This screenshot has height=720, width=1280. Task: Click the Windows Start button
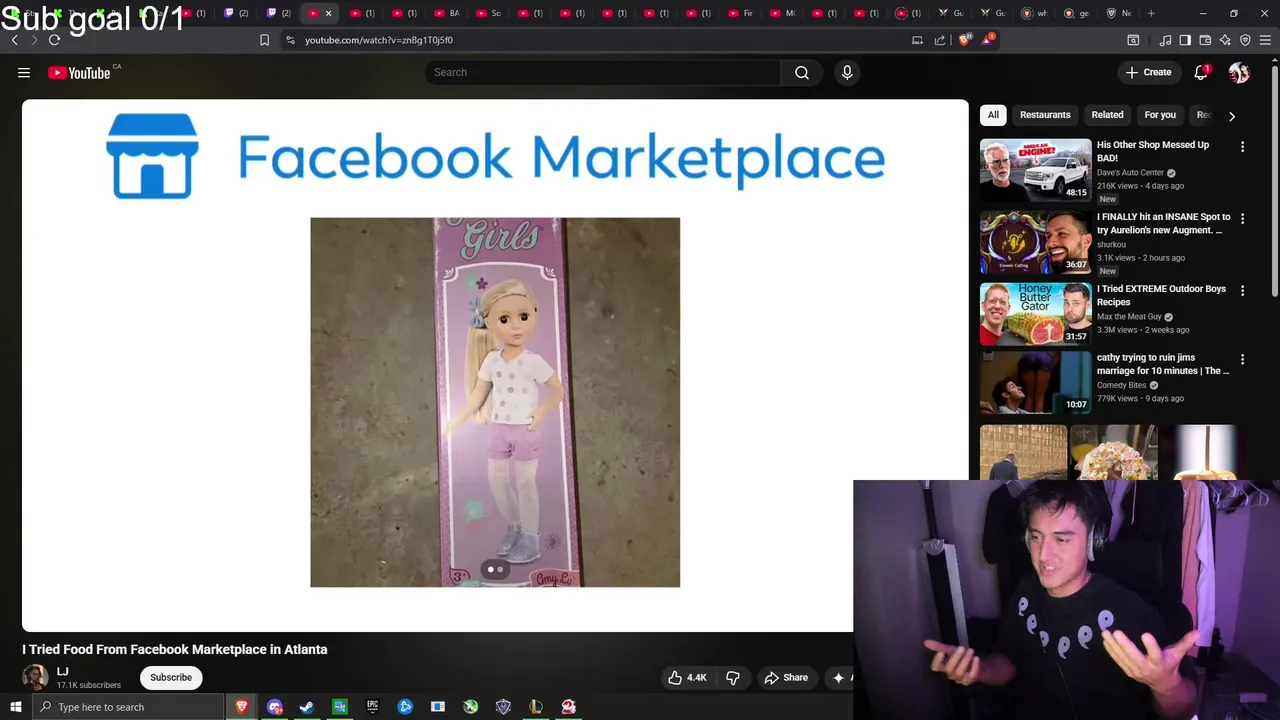(15, 707)
